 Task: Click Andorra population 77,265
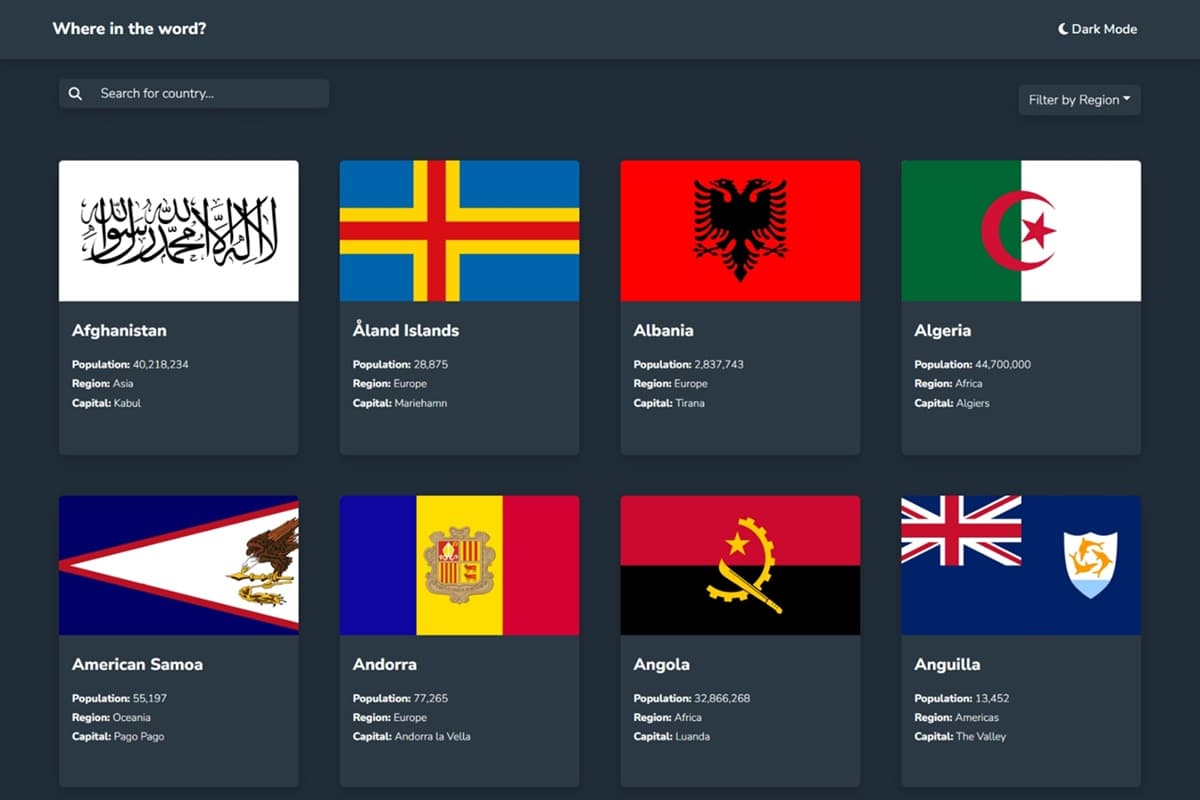coord(400,698)
